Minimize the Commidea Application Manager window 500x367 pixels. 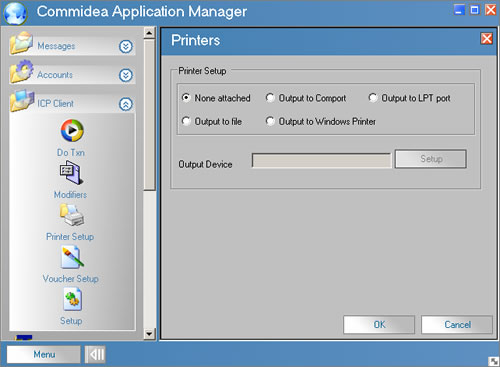click(459, 10)
